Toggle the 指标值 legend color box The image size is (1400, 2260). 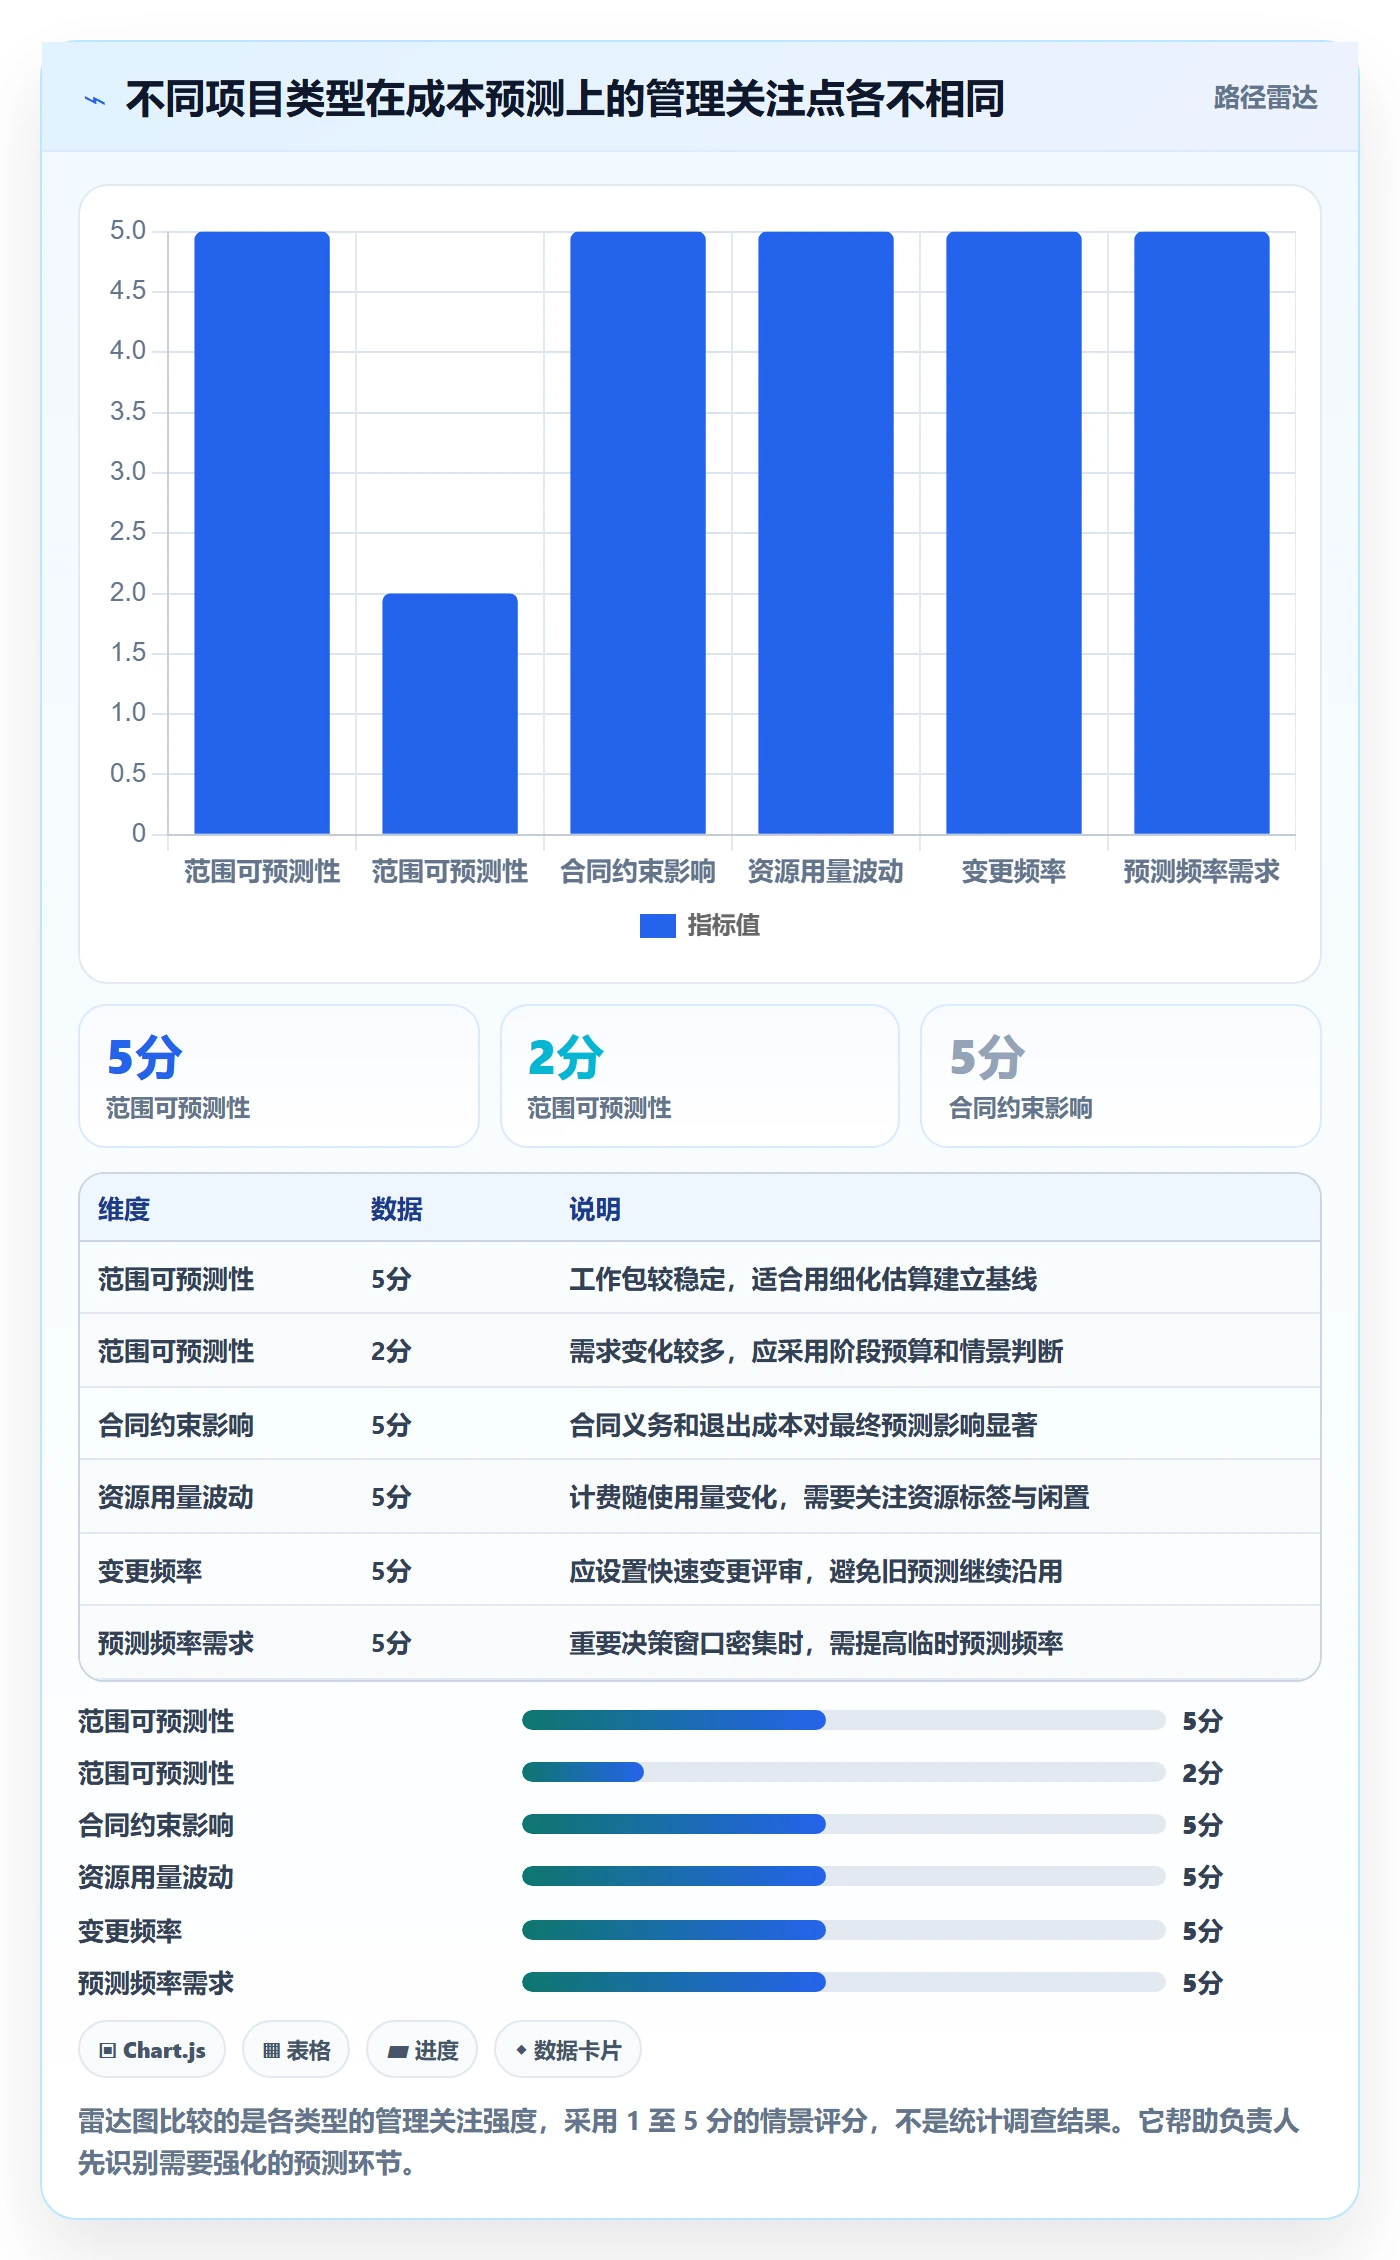click(657, 926)
